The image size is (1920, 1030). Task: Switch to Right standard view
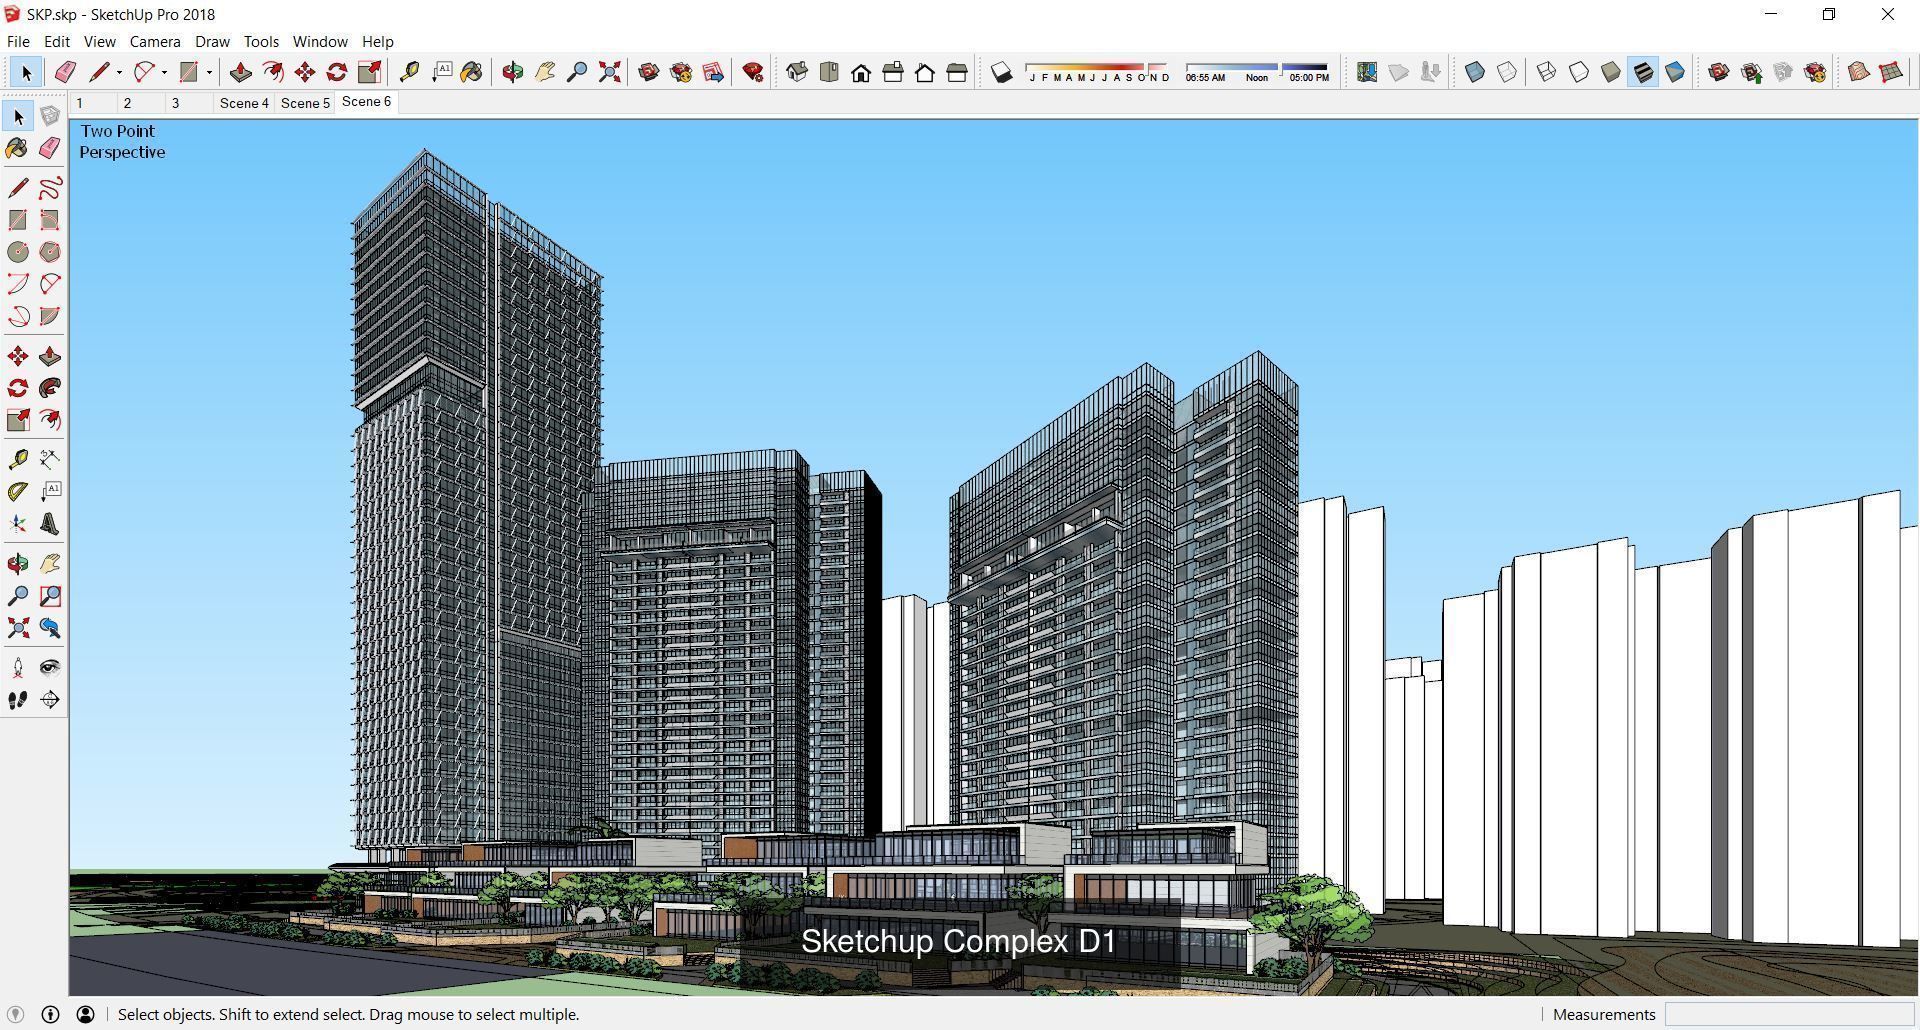[893, 72]
